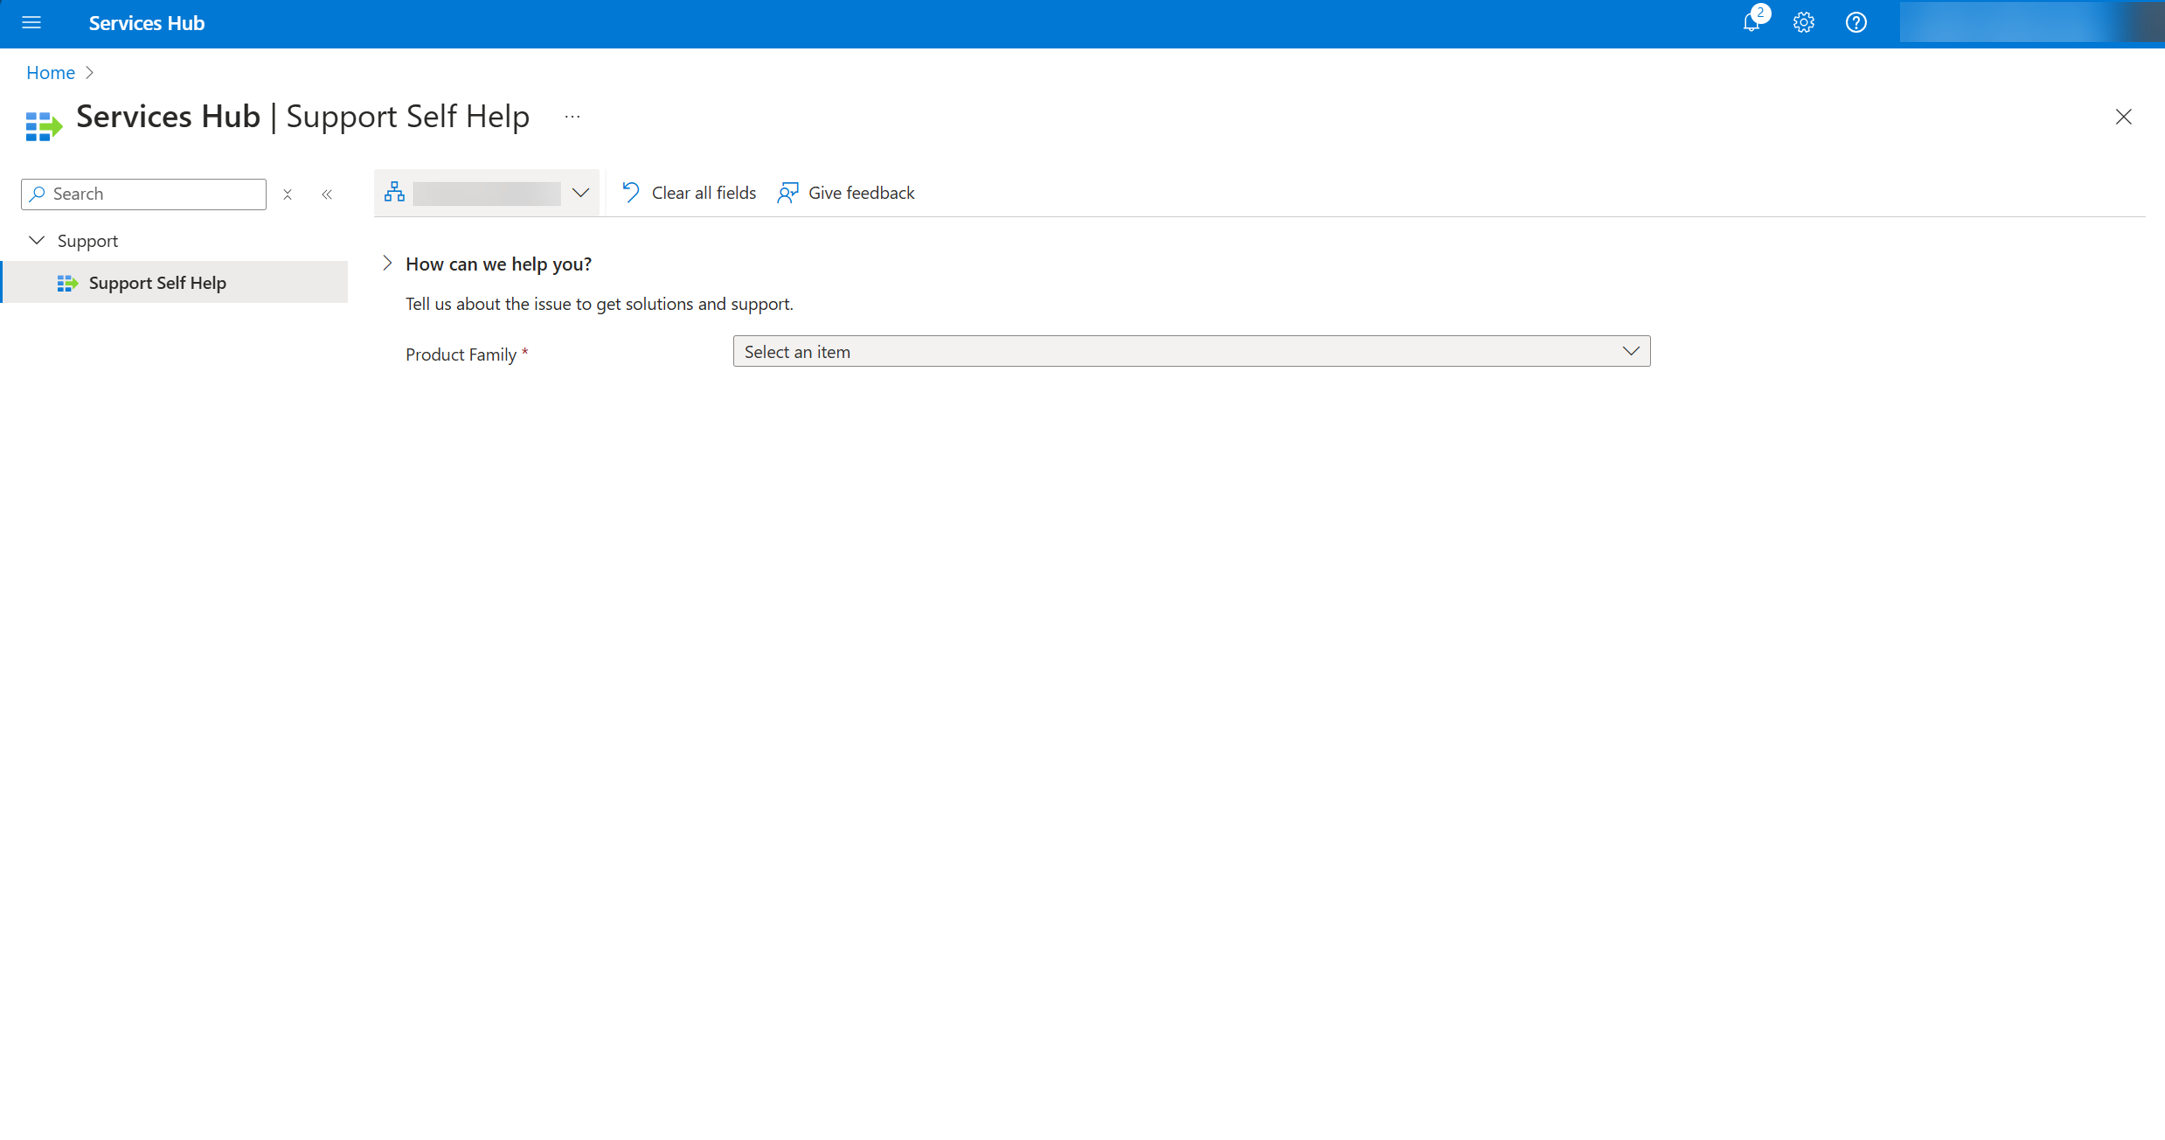Open the Product Family dropdown
Image resolution: width=2165 pixels, height=1140 pixels.
point(1191,351)
